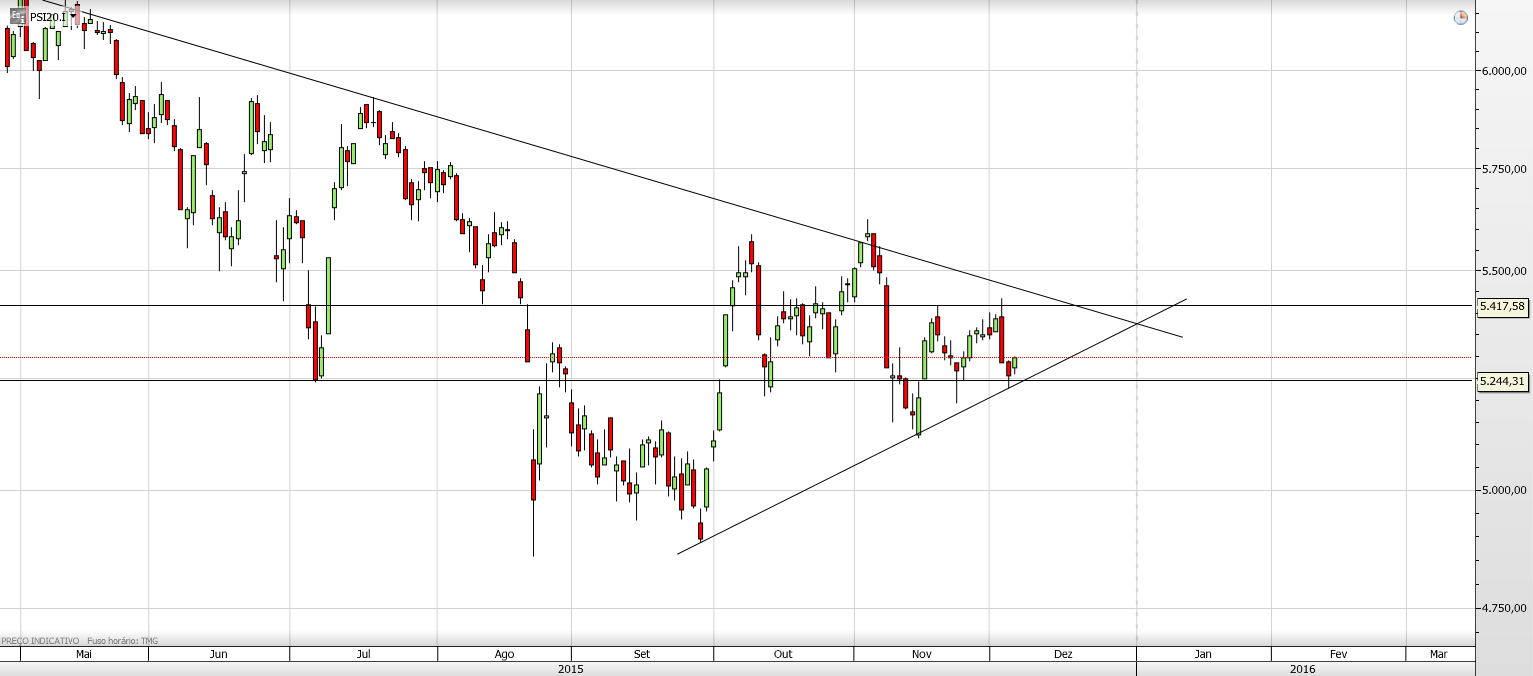Select the 5.417,58 horizontal line price tag

coord(1503,306)
